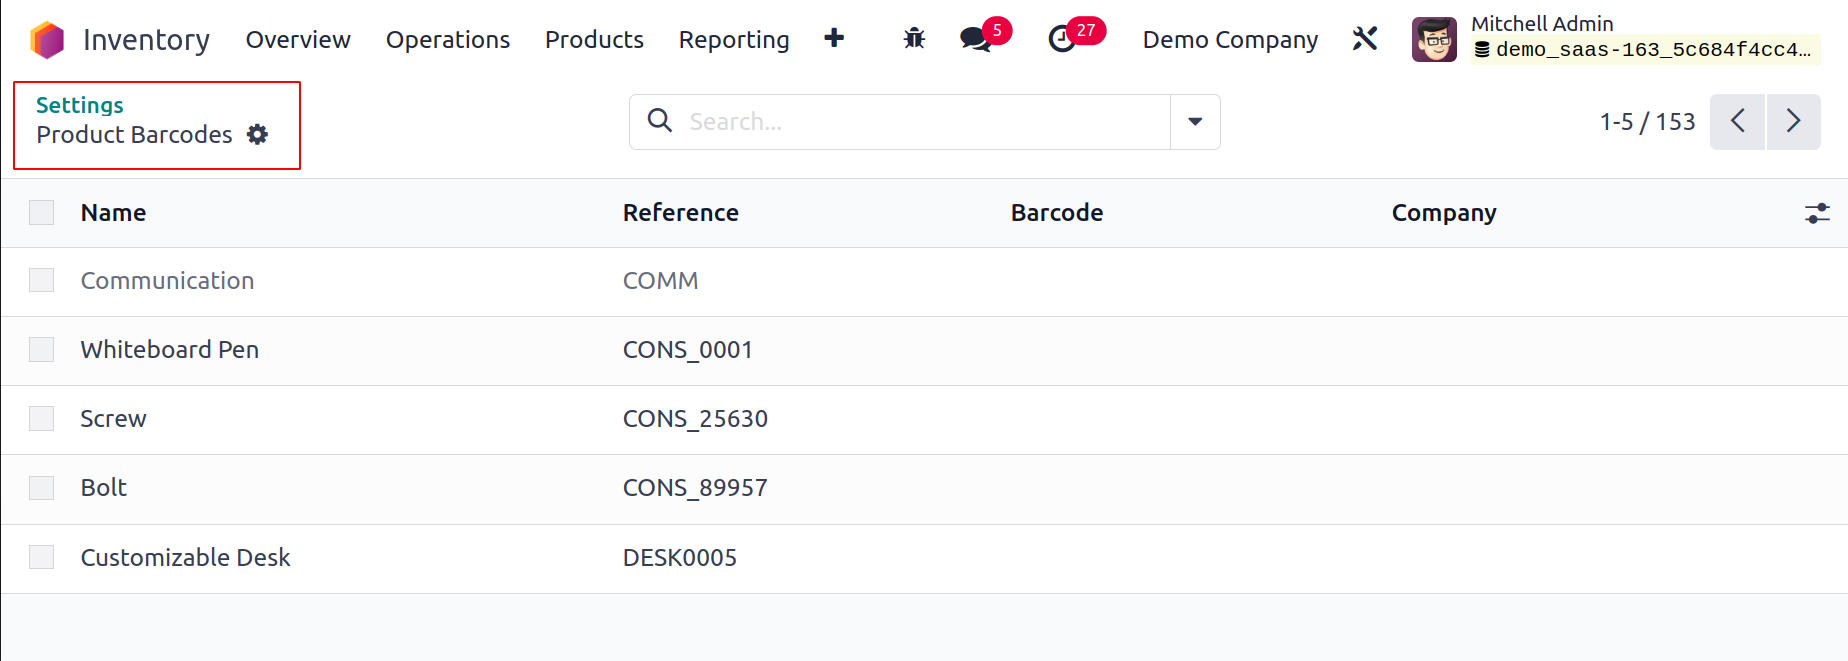
Task: Open optional columns adjust icon
Action: 1817,213
